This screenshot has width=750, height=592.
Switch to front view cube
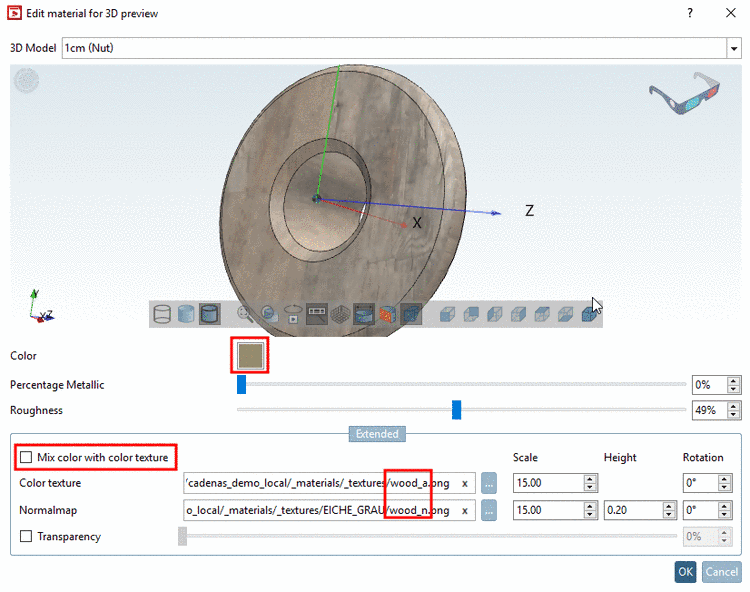tap(447, 314)
